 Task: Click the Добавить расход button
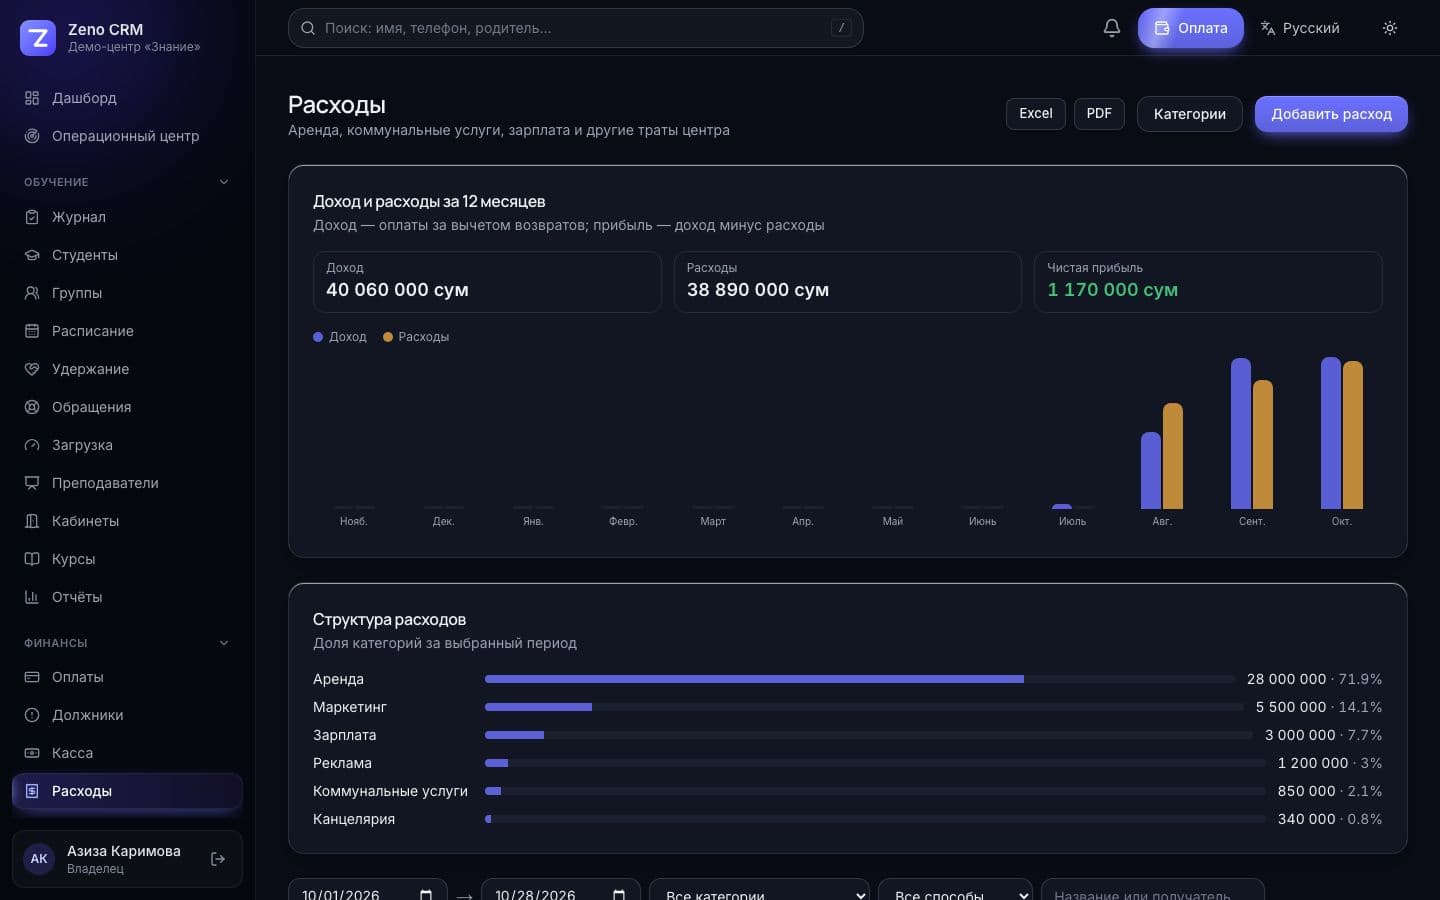(x=1331, y=114)
